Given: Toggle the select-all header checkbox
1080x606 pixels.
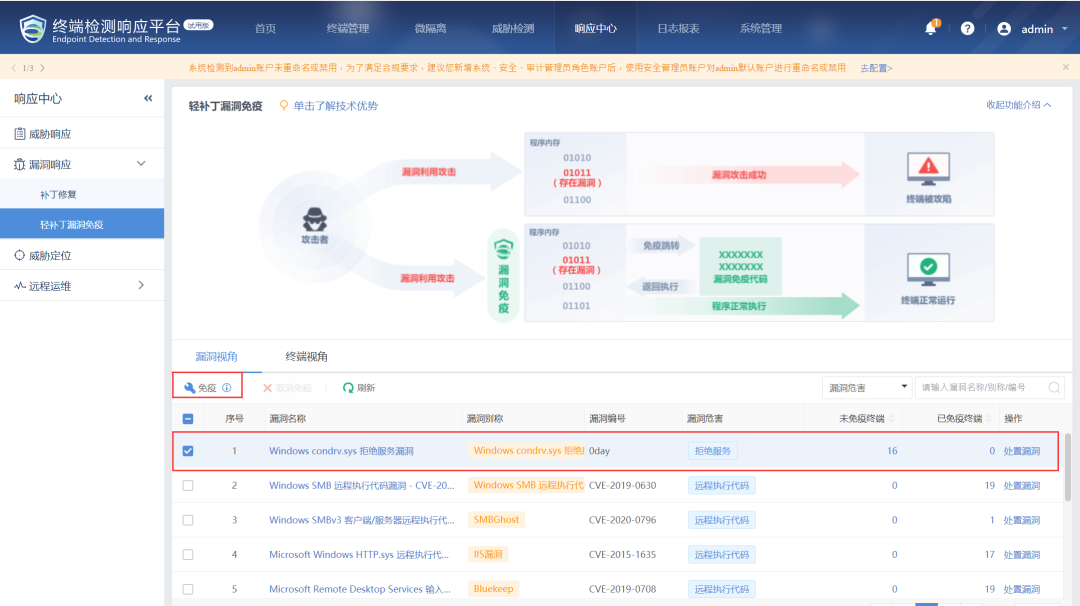Looking at the screenshot, I should point(188,419).
